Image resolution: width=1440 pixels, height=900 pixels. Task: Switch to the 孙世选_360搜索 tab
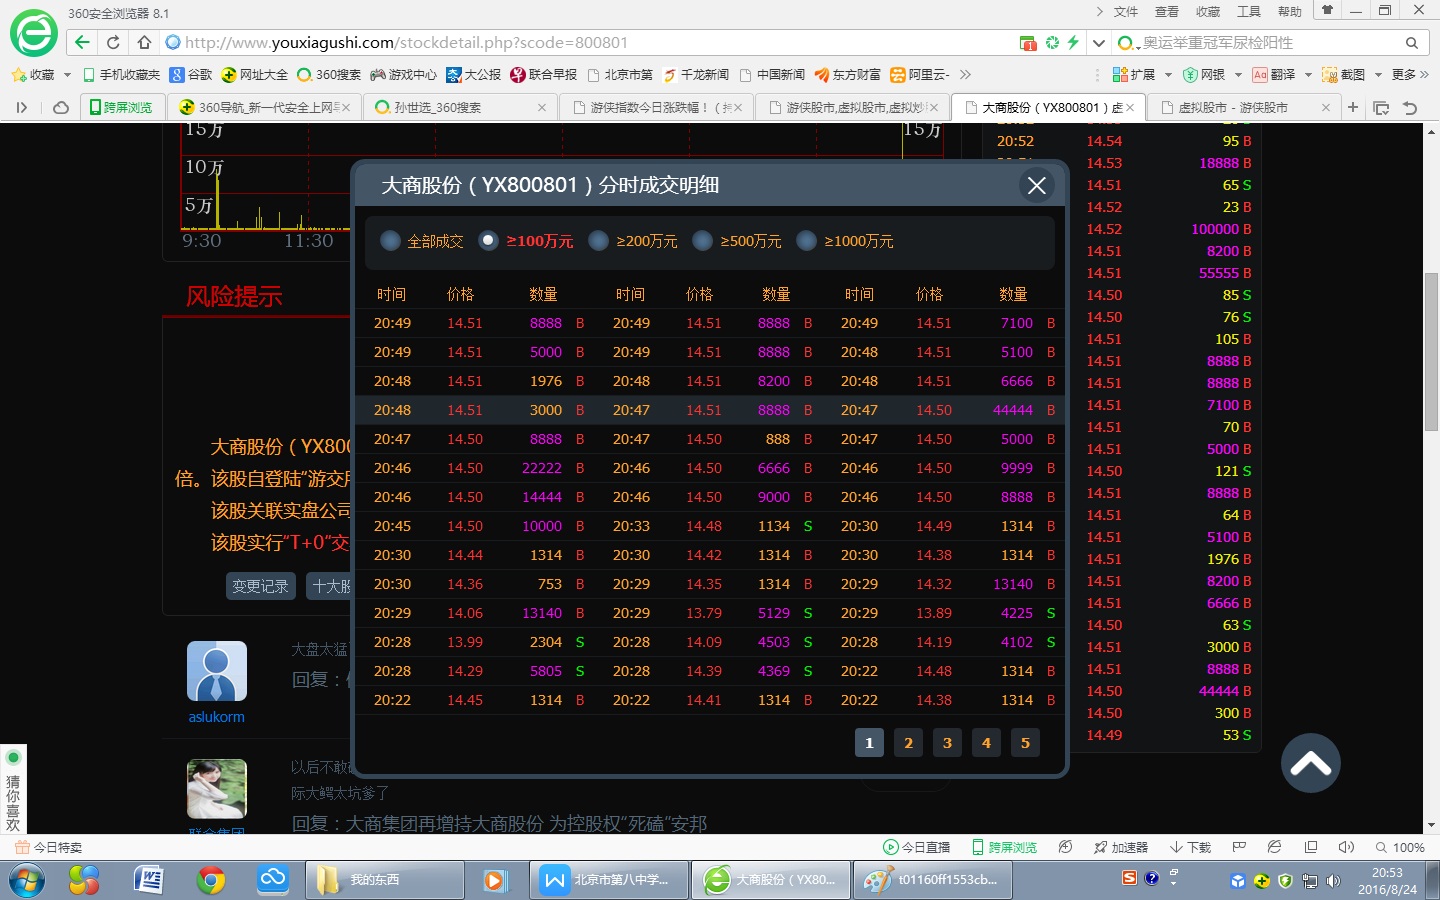[458, 107]
